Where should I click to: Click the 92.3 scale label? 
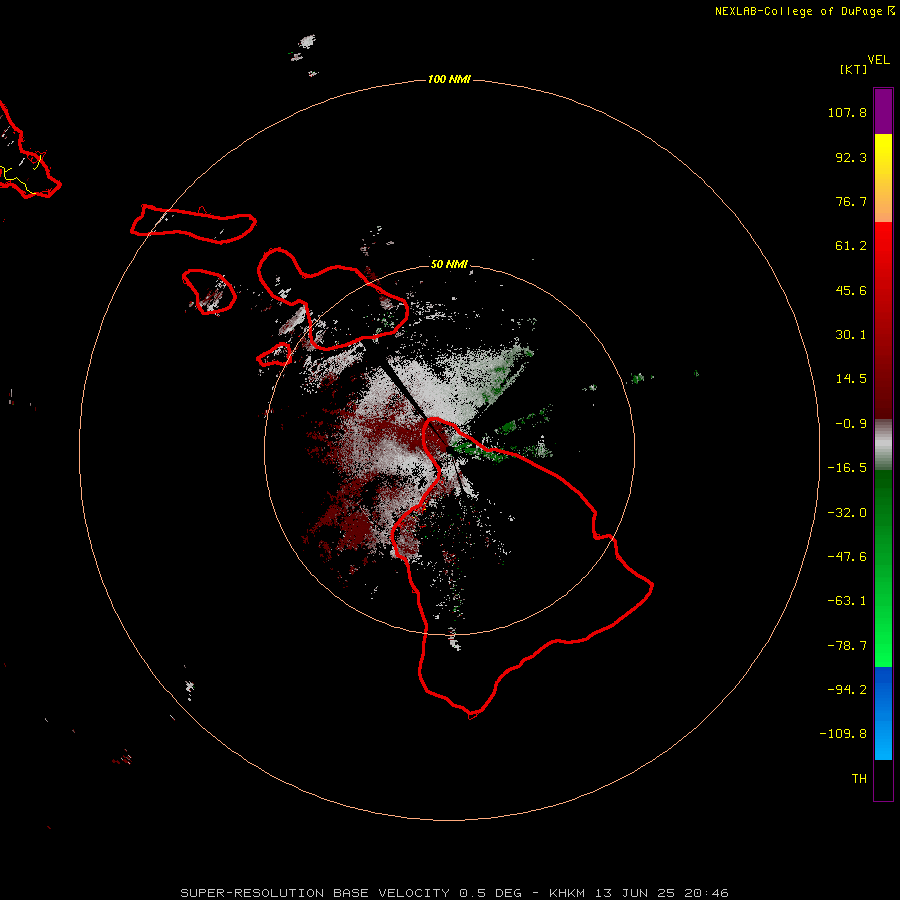[x=851, y=157]
